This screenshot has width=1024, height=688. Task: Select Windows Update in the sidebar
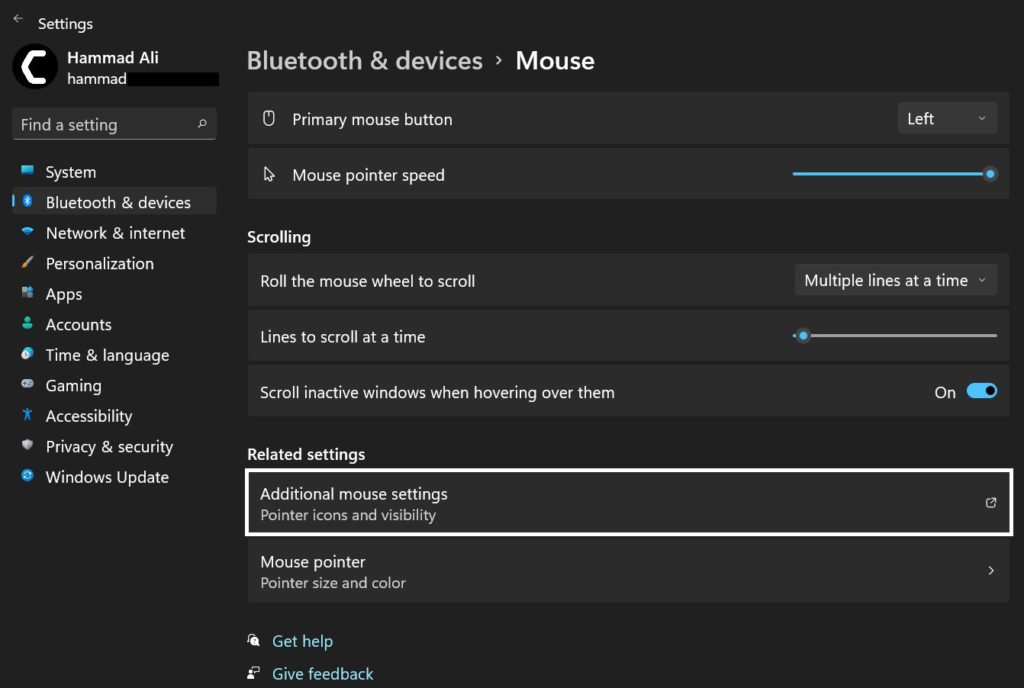(x=106, y=477)
